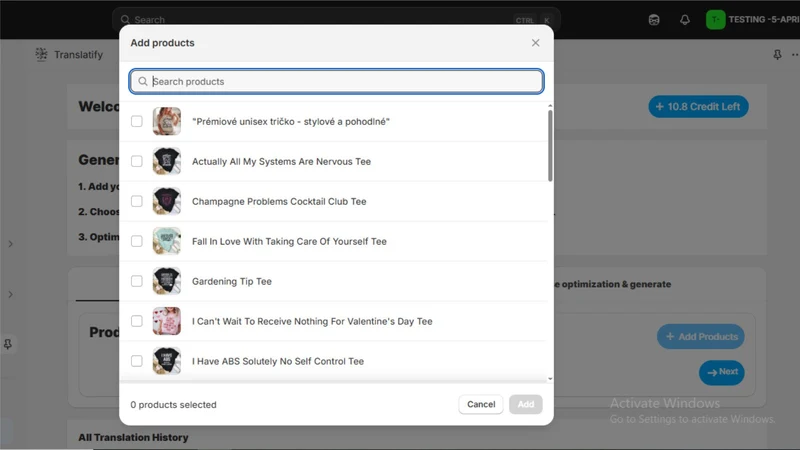
Task: Check Champagne Problems Cocktail Club Tee
Action: tap(137, 201)
